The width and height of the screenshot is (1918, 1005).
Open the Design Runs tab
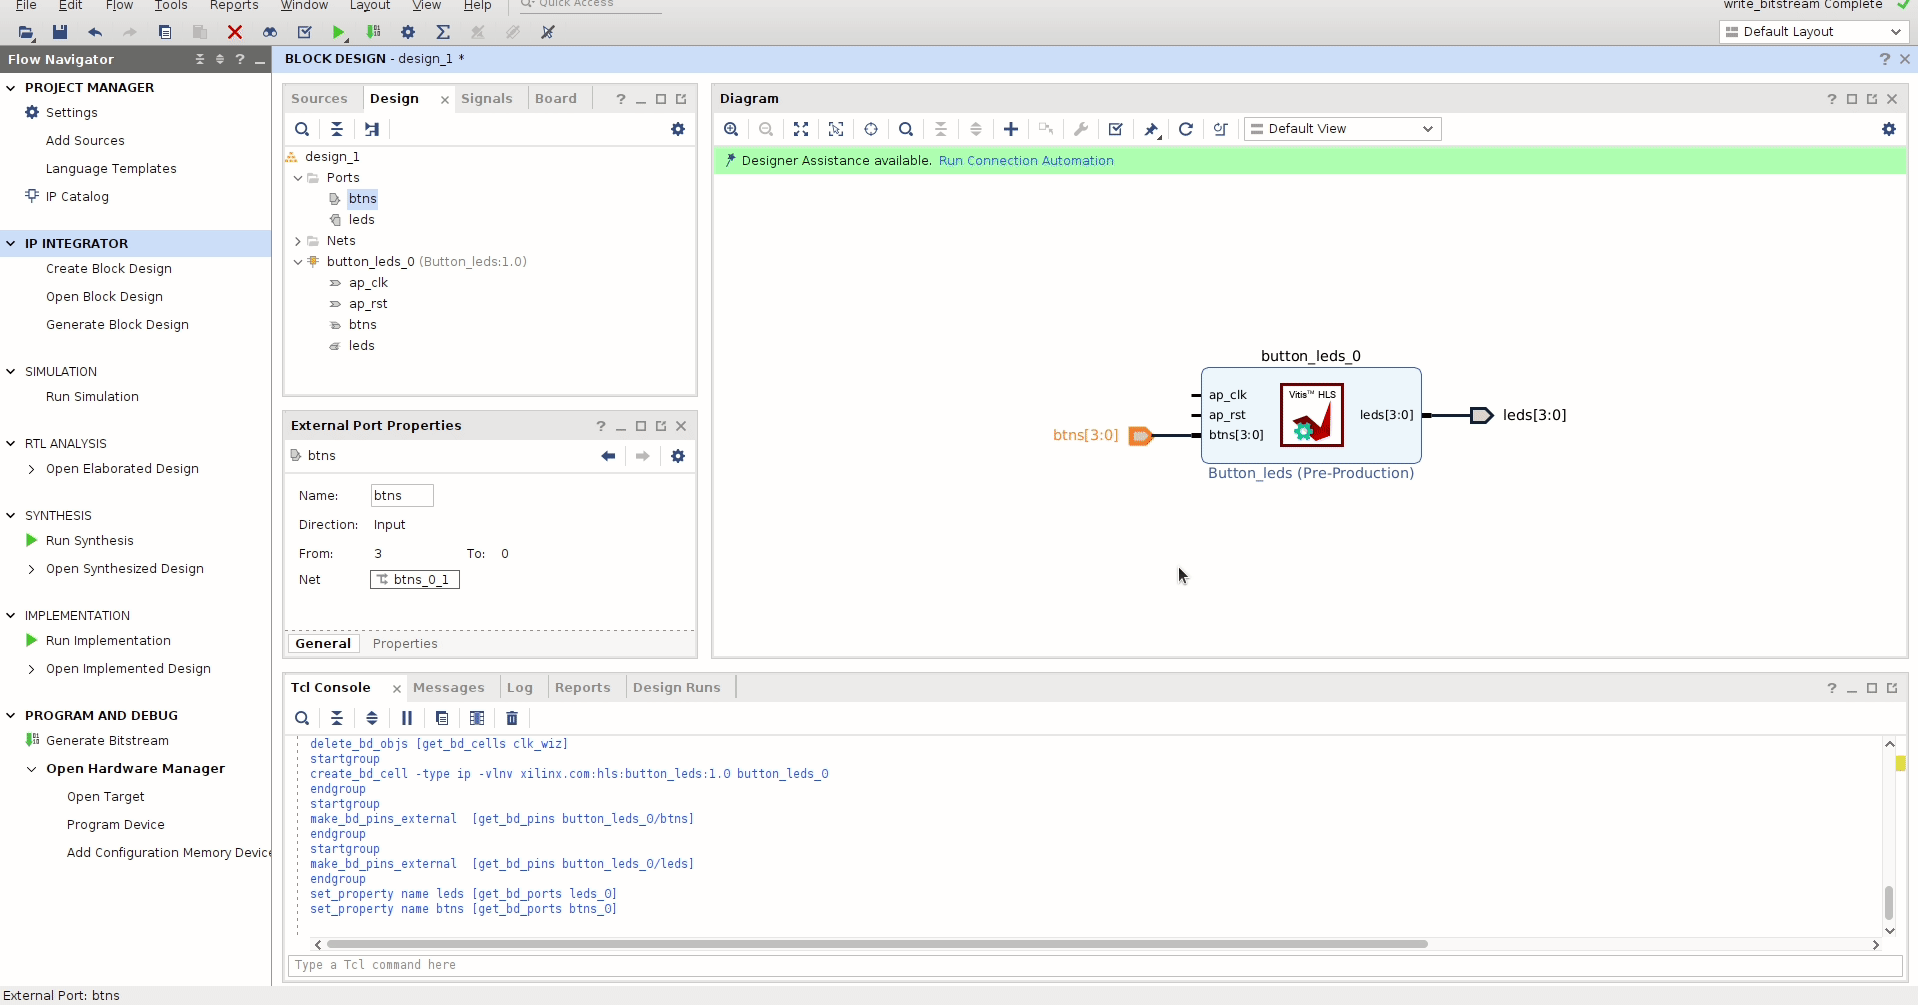676,688
